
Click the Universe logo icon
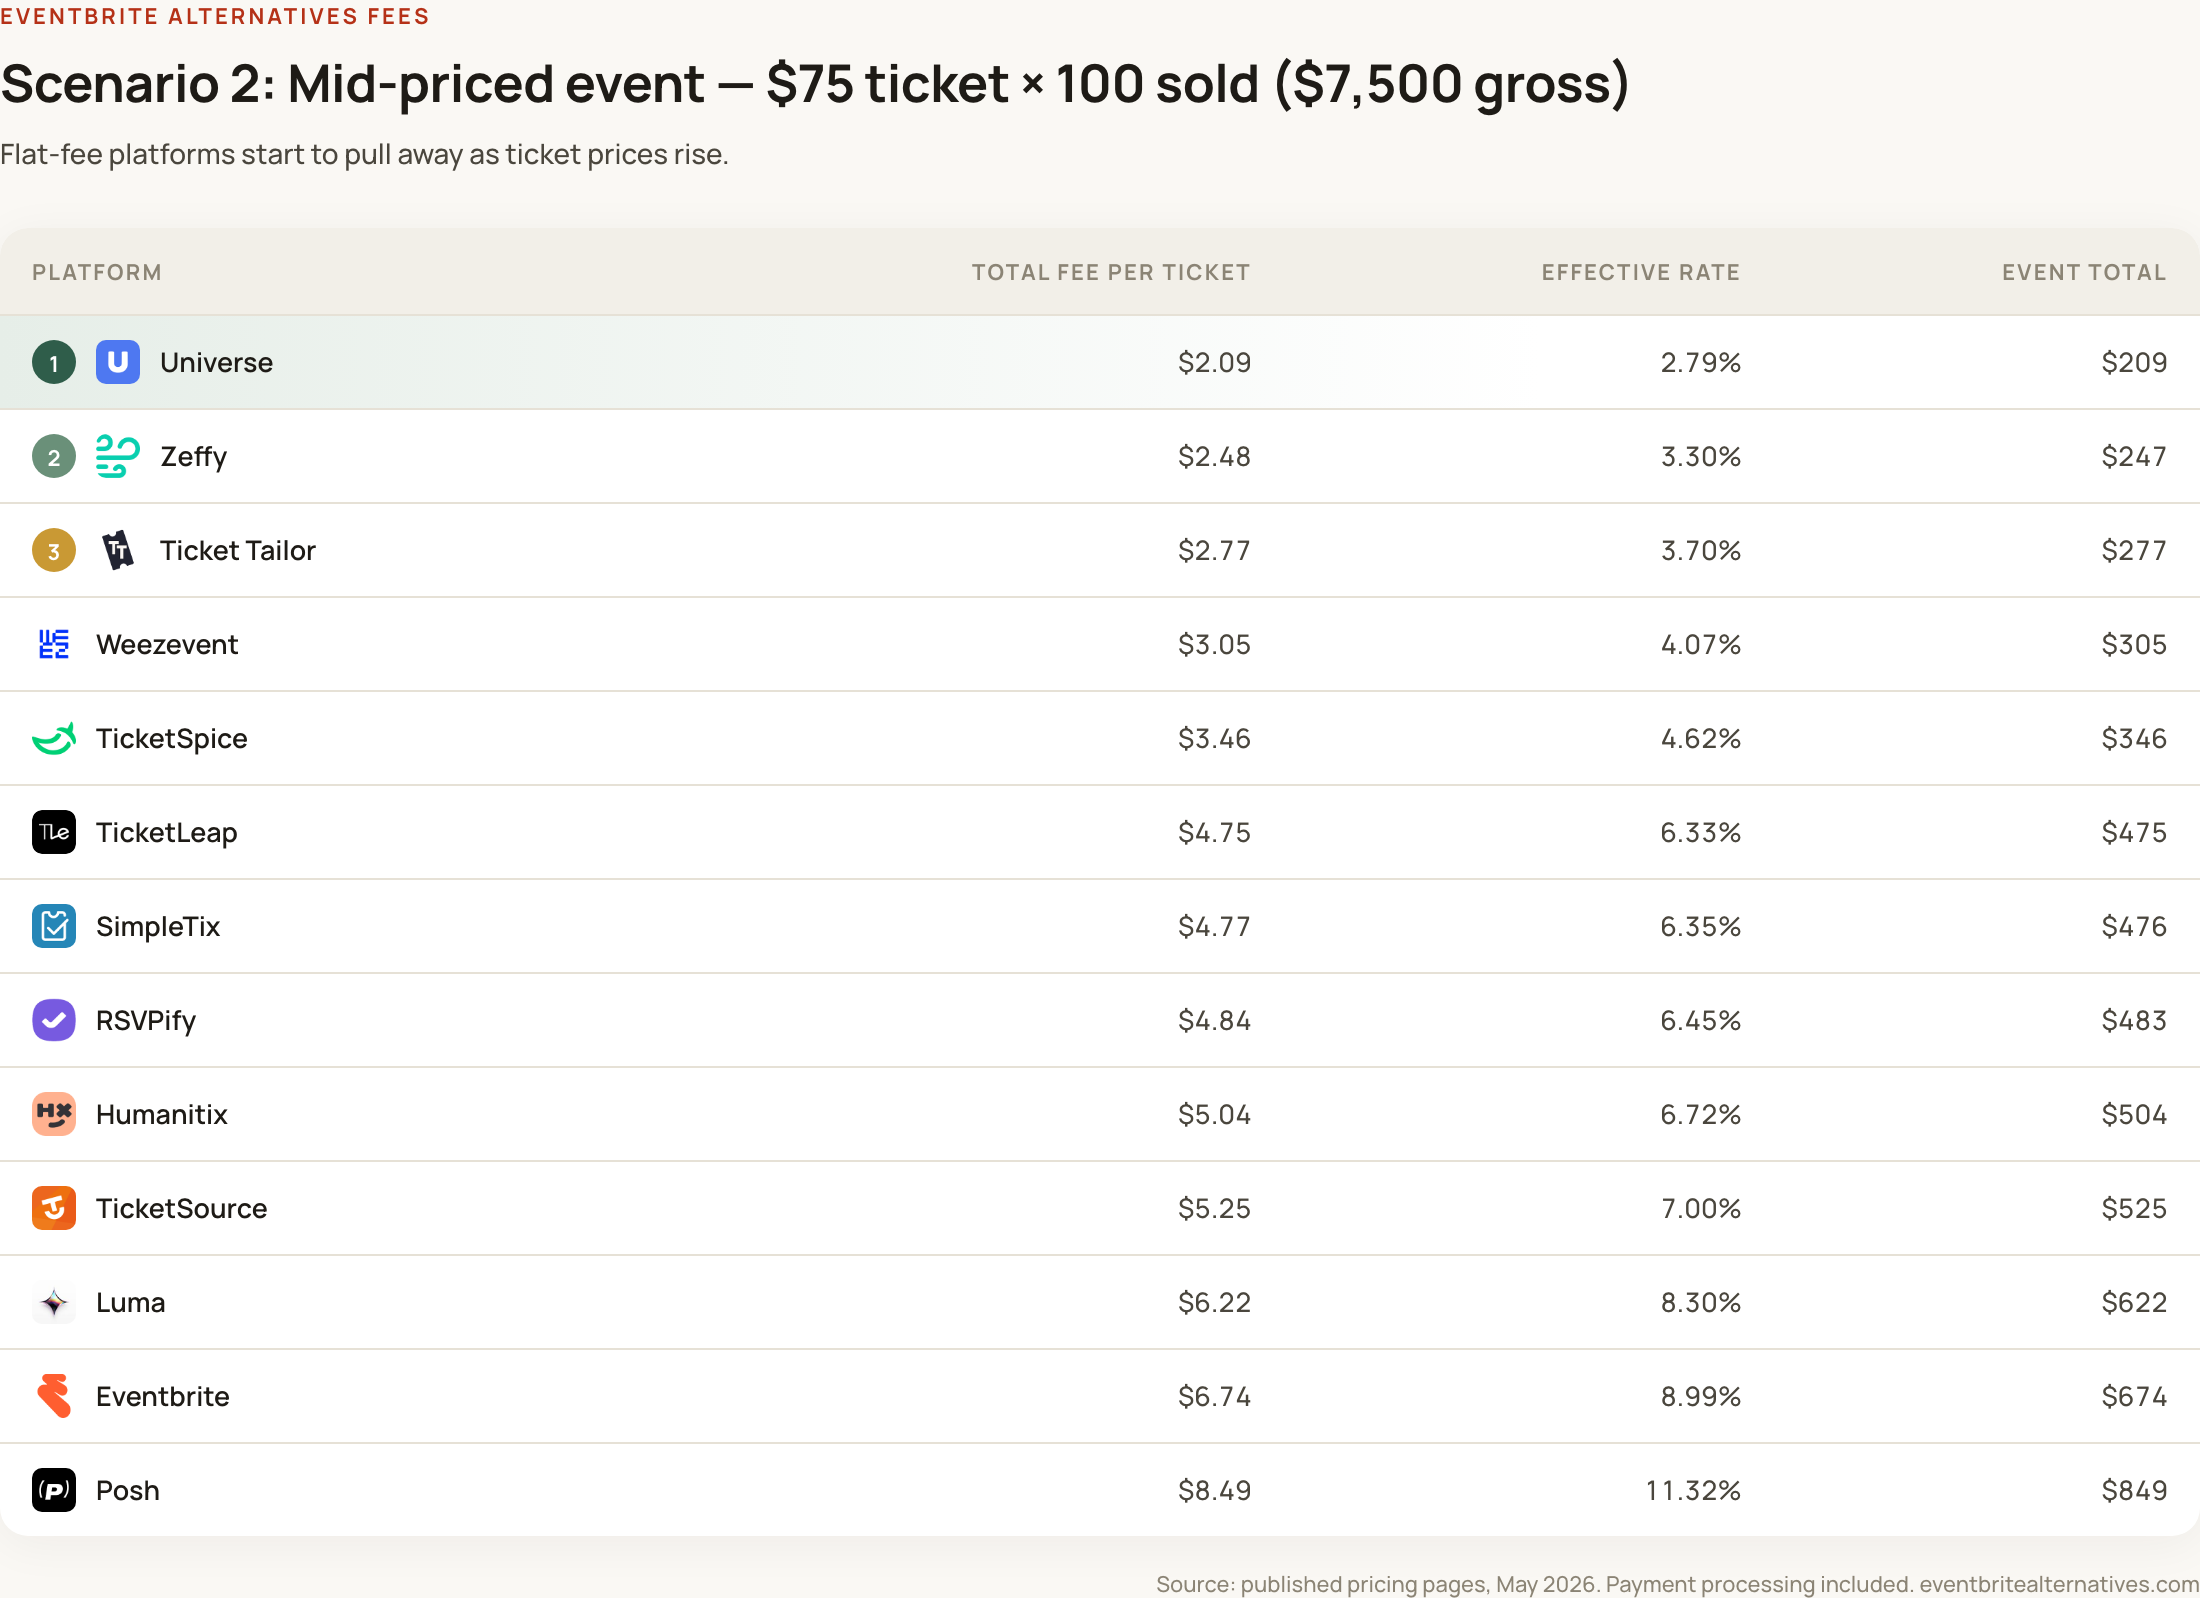click(118, 362)
